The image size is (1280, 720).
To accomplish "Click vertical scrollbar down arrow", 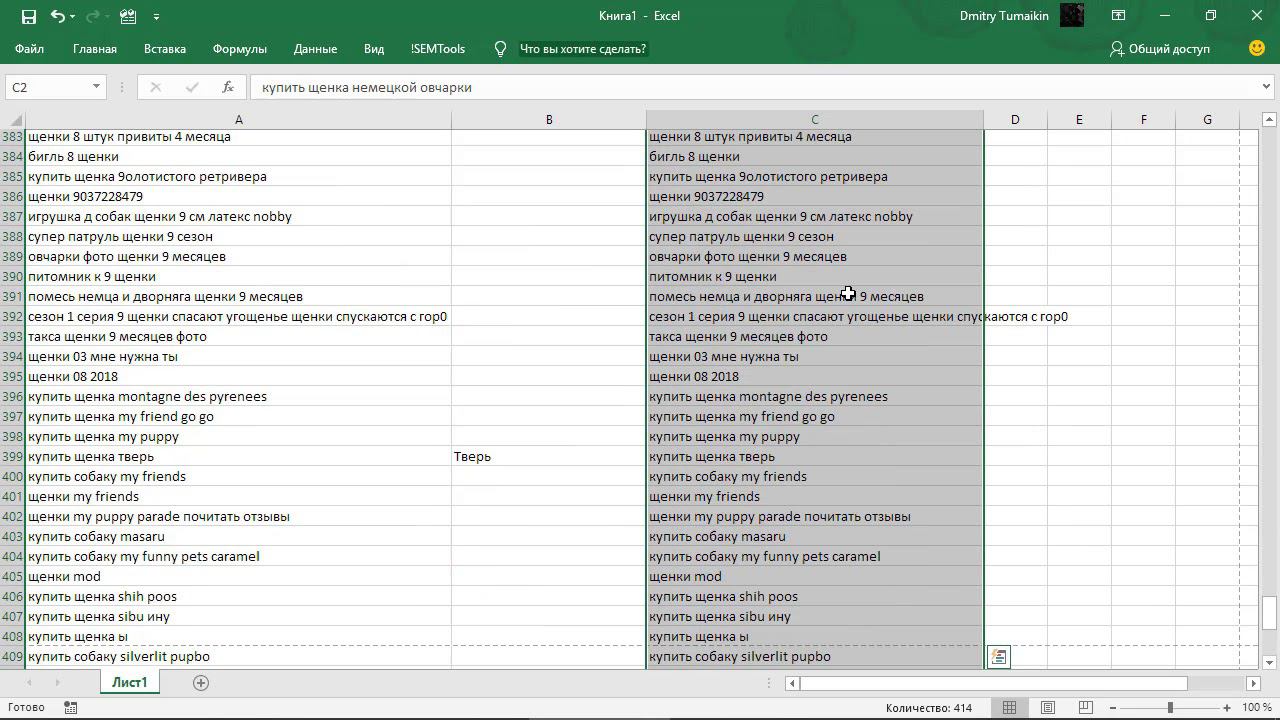I will [x=1270, y=661].
